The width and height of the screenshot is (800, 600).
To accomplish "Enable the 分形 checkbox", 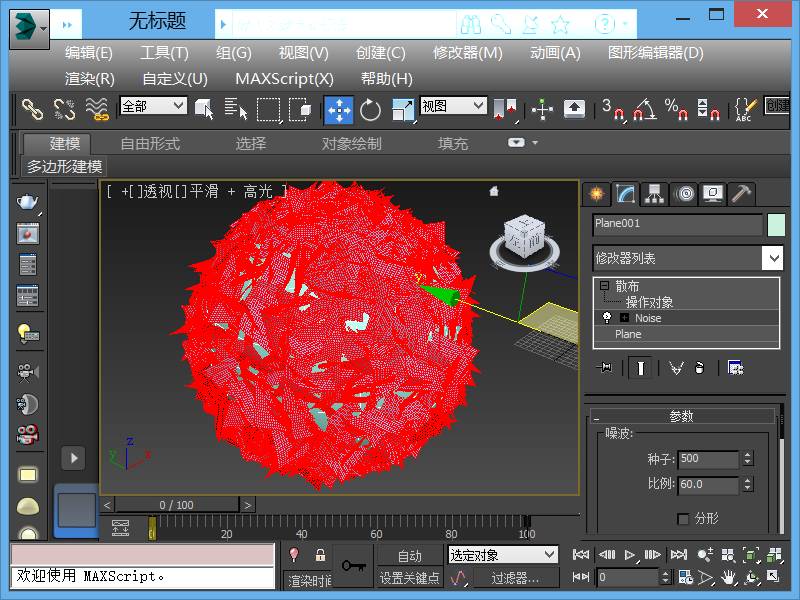I will tap(683, 519).
